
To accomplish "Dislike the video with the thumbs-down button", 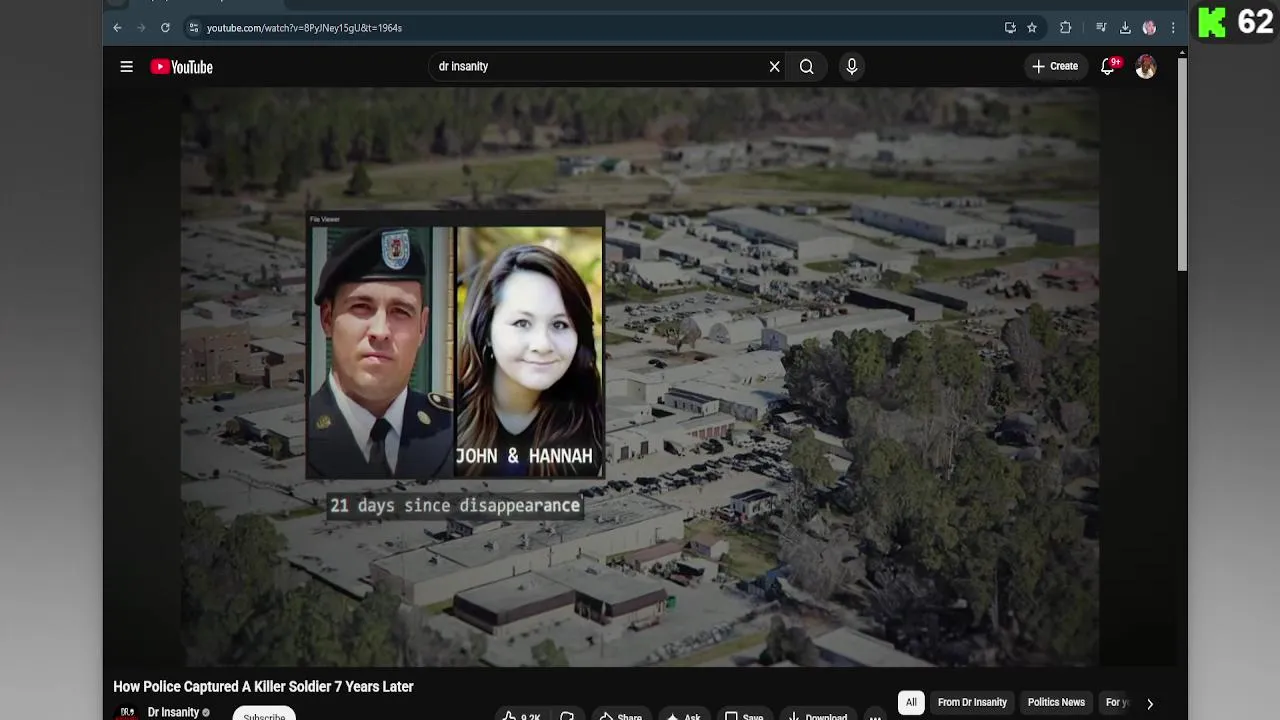I will pos(567,715).
